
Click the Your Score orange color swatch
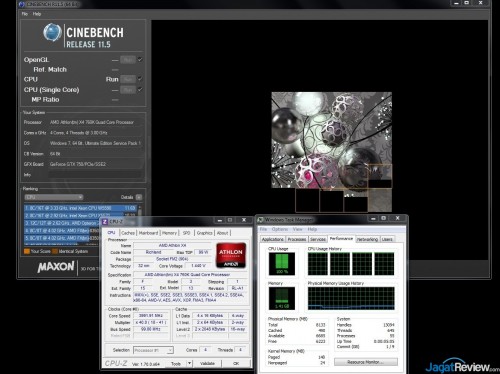tap(27, 251)
